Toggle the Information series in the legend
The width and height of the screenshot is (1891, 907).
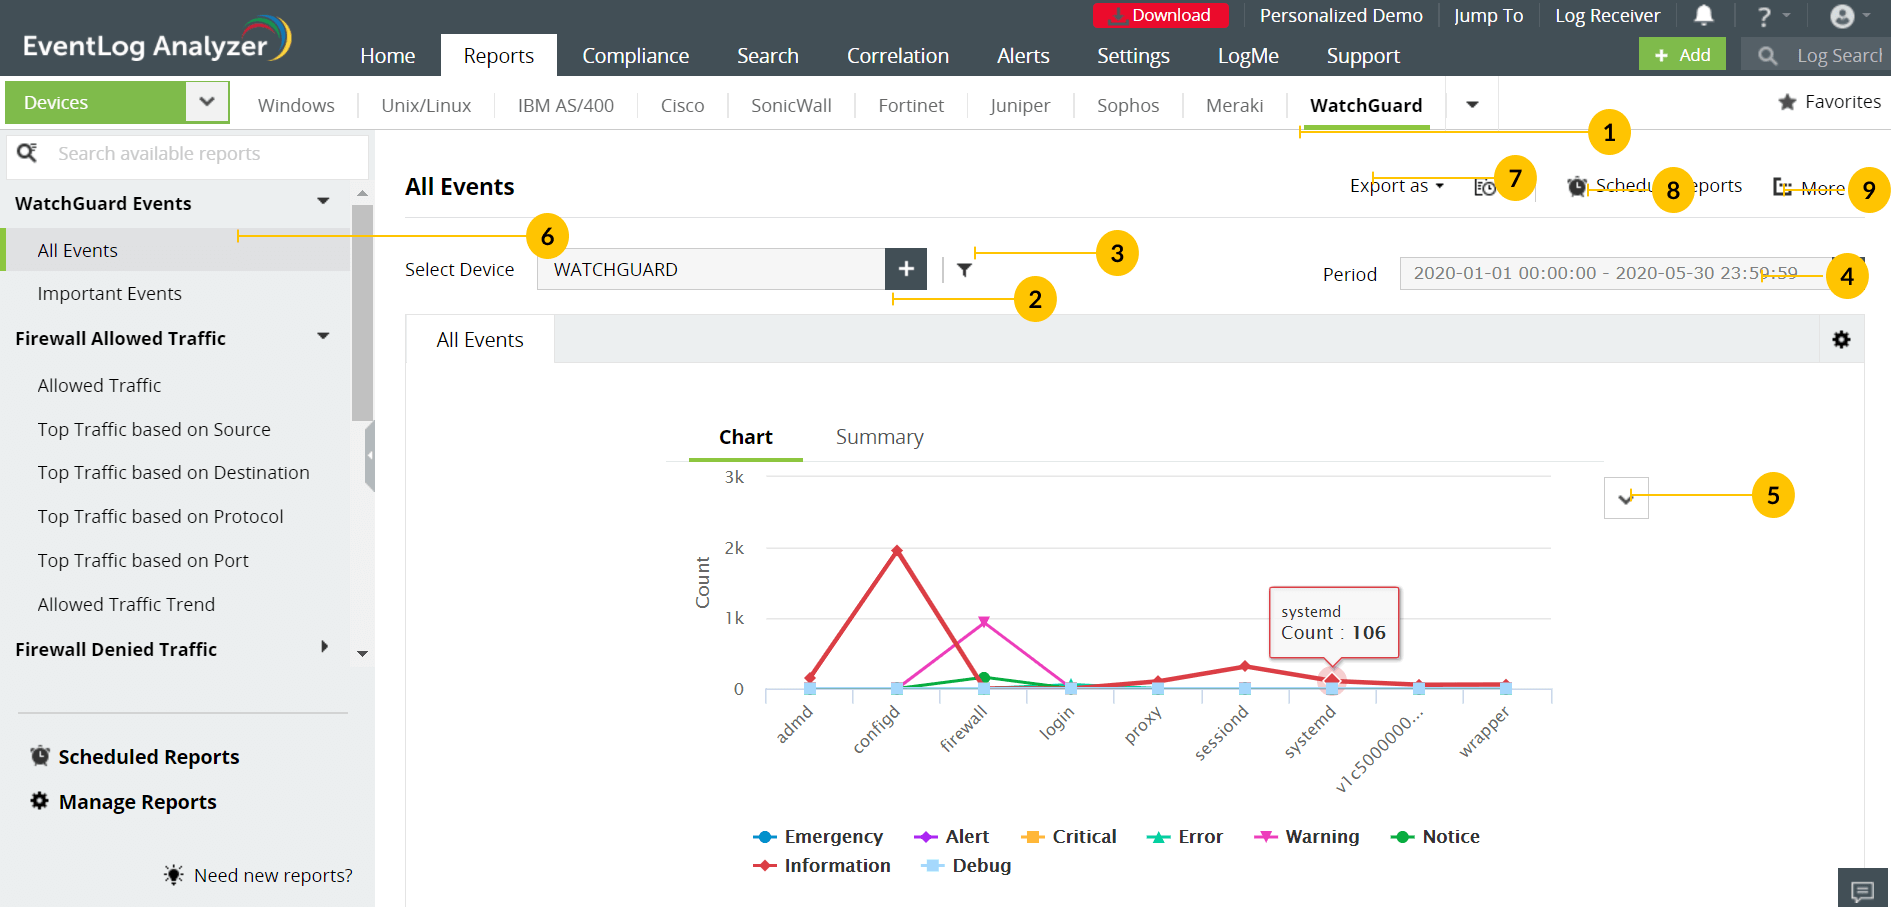point(821,866)
